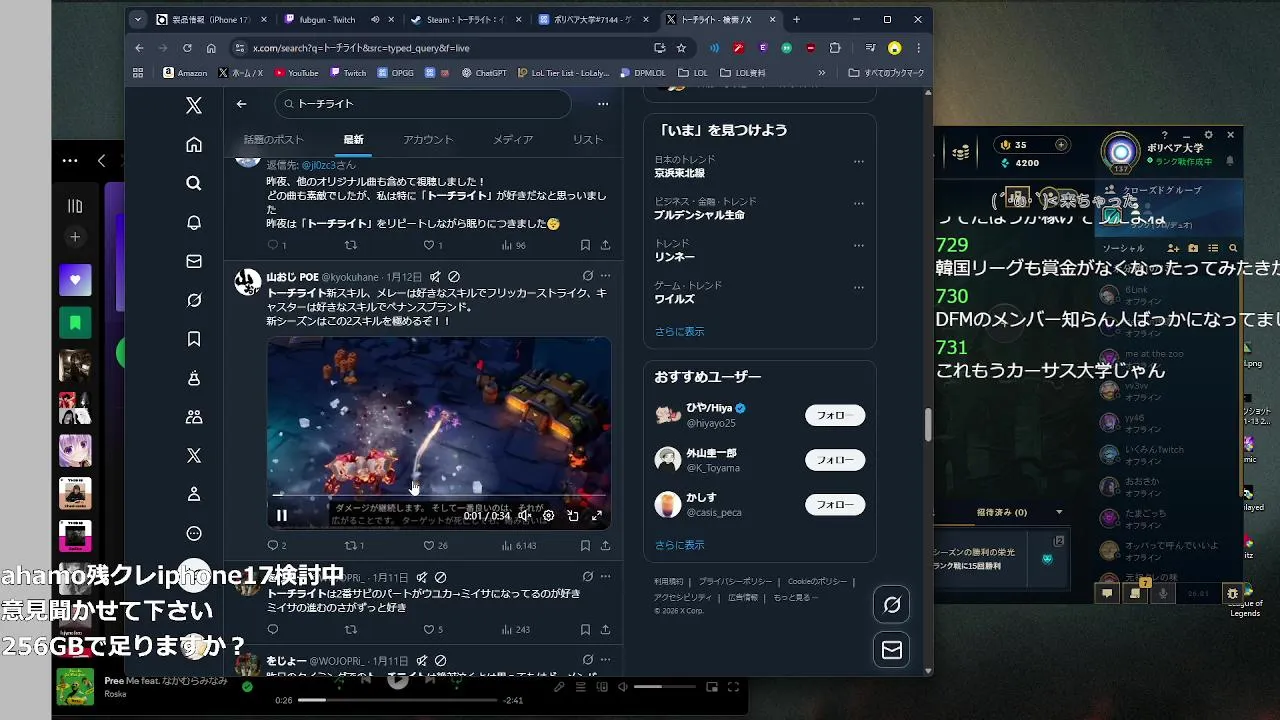Click the add friend icon in League social panel
1280x720 pixels.
[x=1175, y=248]
